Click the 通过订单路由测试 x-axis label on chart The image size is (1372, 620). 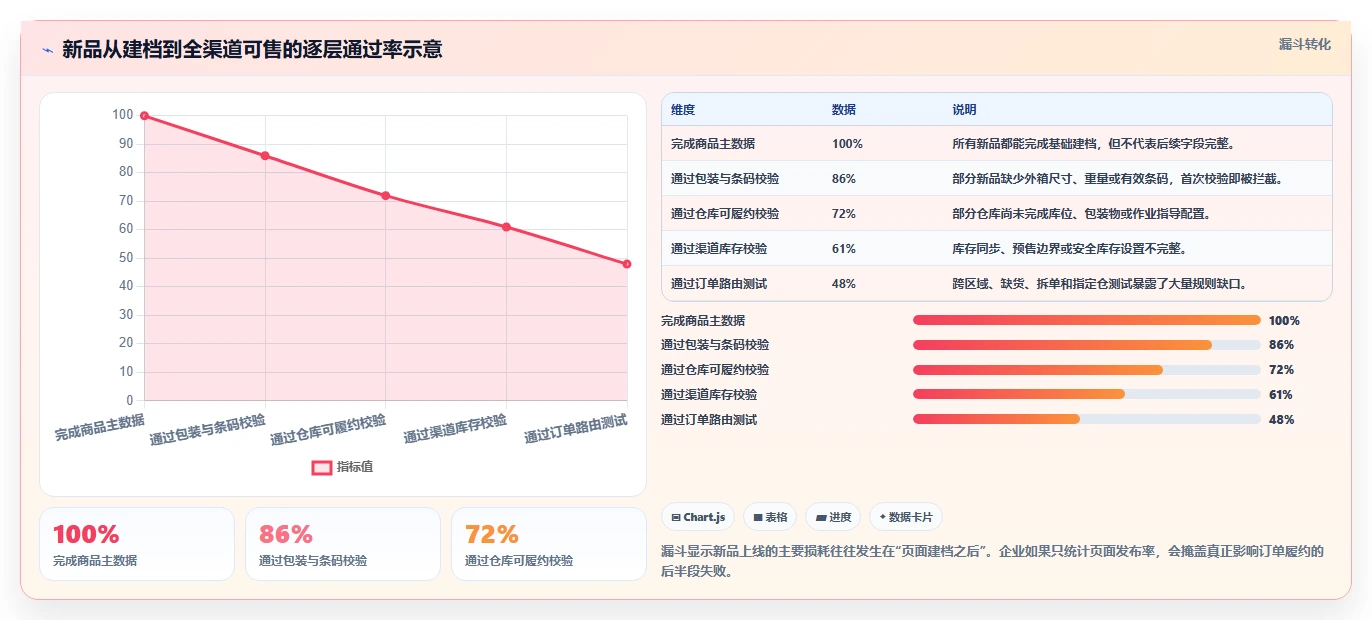coord(576,428)
